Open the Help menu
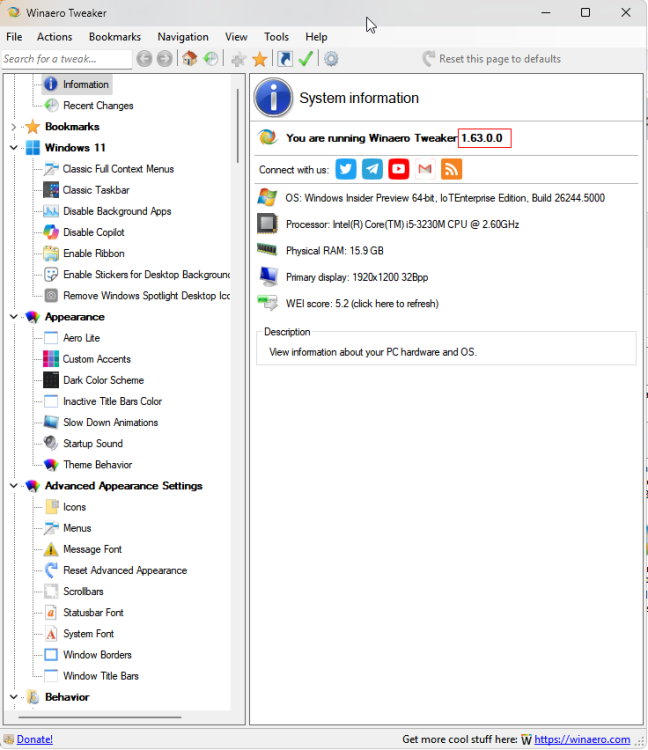Screen dimensions: 648x750 coord(316,37)
